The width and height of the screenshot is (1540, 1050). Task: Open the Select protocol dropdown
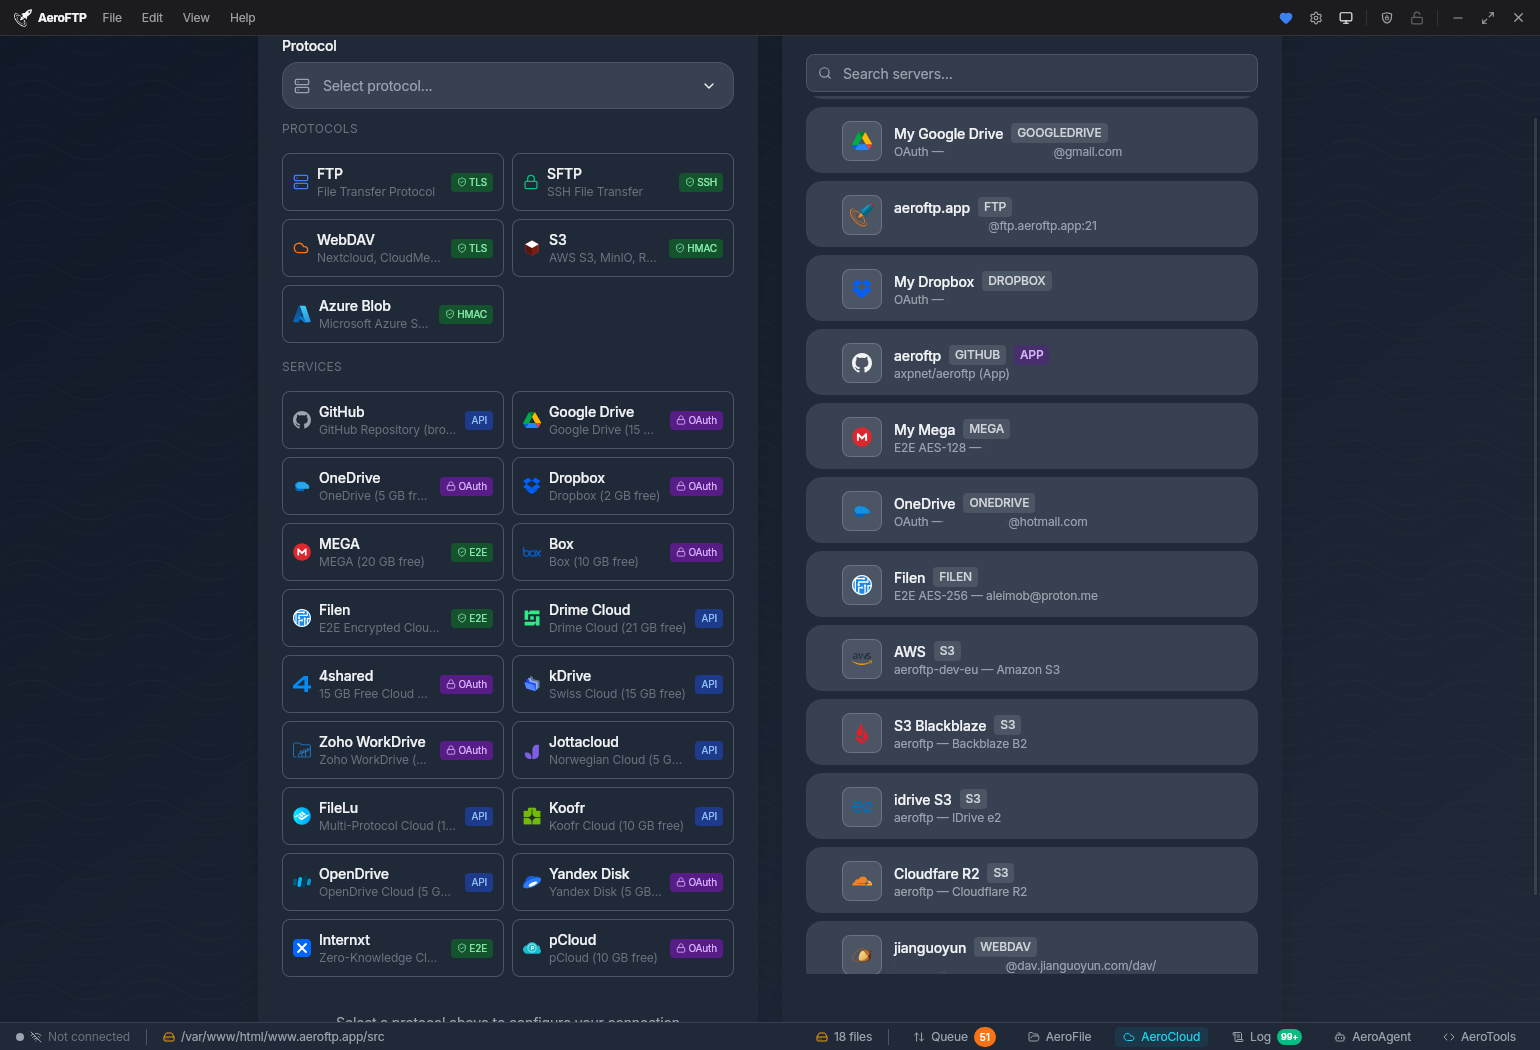(507, 86)
